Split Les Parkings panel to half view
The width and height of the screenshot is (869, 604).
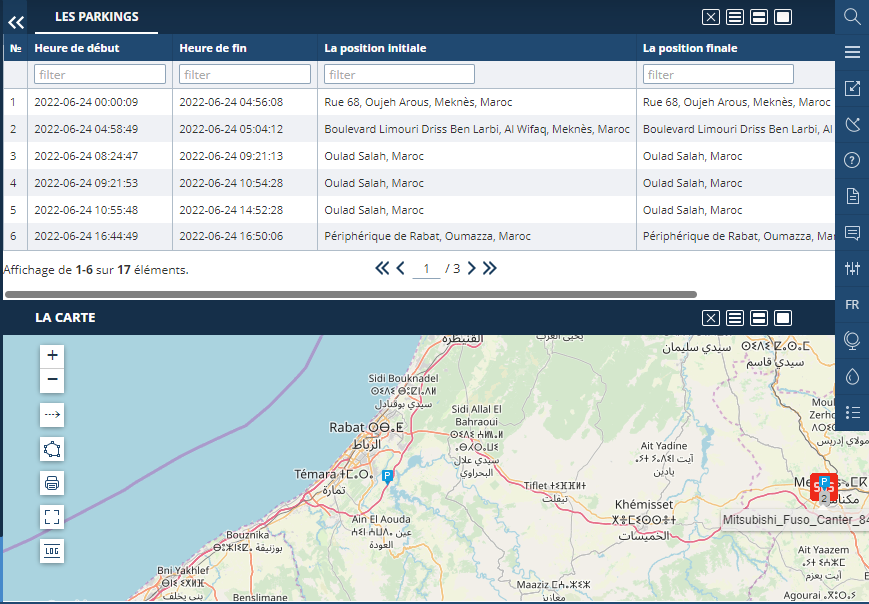coord(759,17)
